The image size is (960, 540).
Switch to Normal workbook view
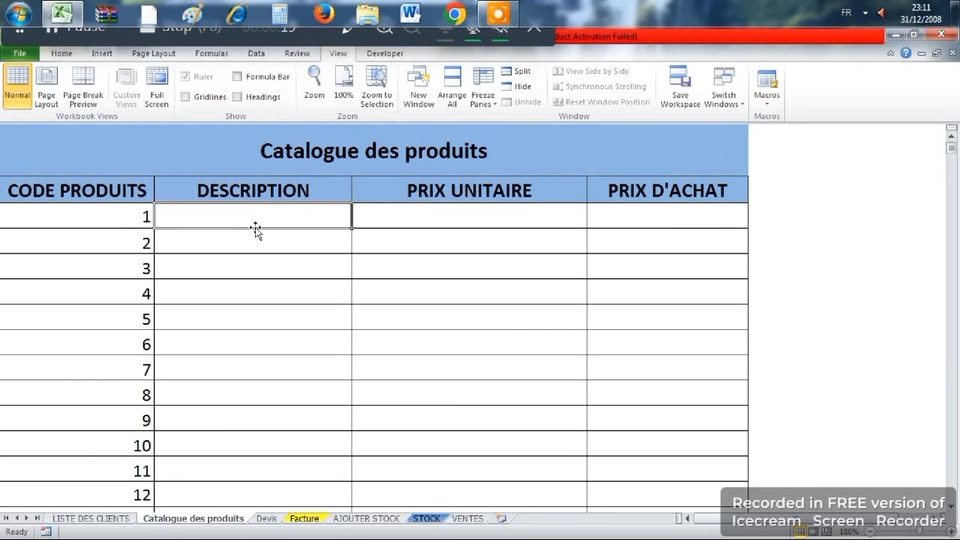coord(17,86)
